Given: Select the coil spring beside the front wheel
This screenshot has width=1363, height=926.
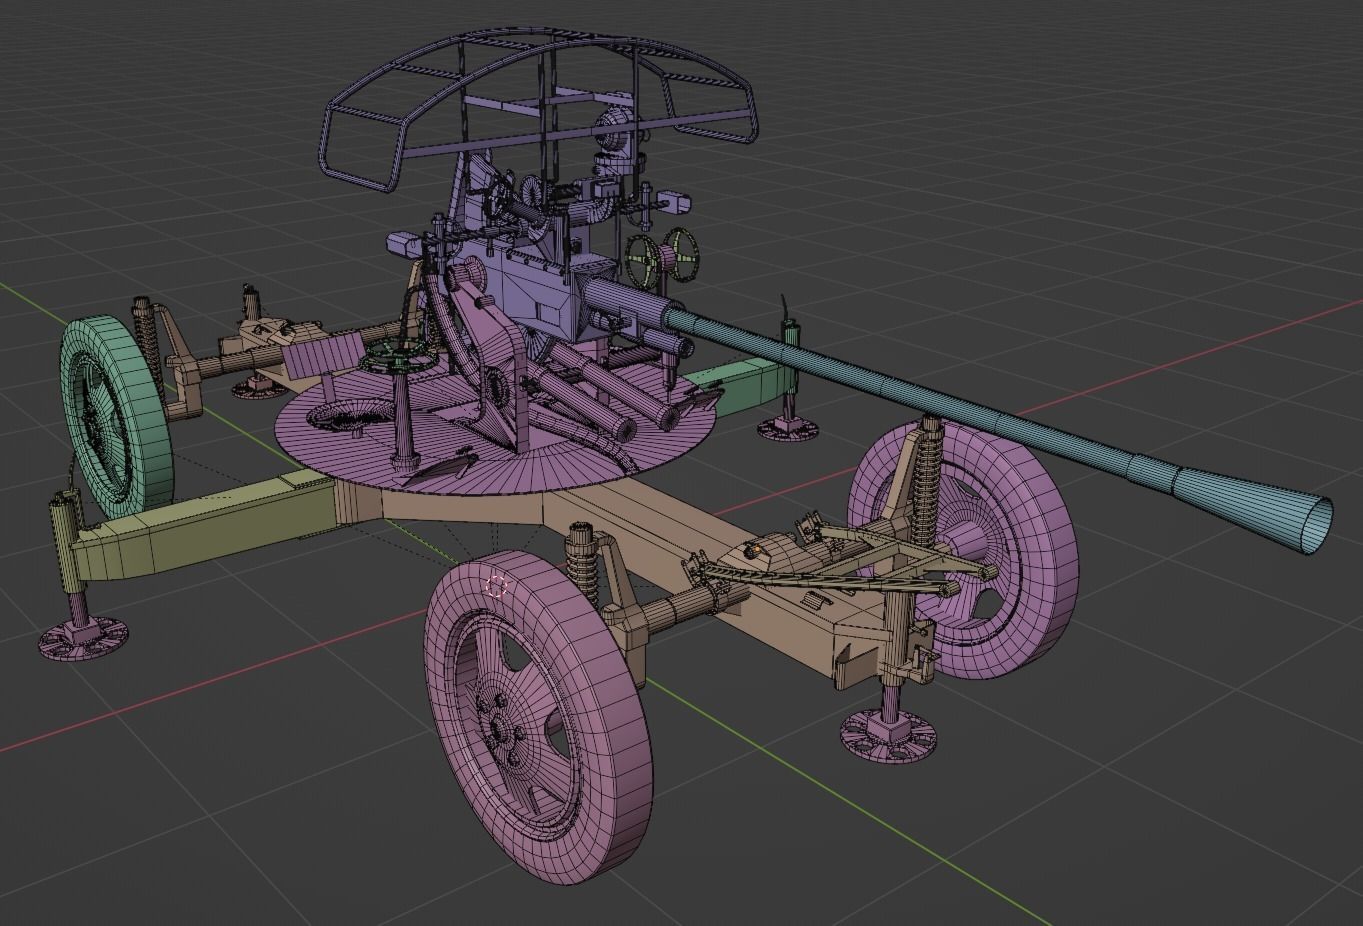Looking at the screenshot, I should pos(583,565).
